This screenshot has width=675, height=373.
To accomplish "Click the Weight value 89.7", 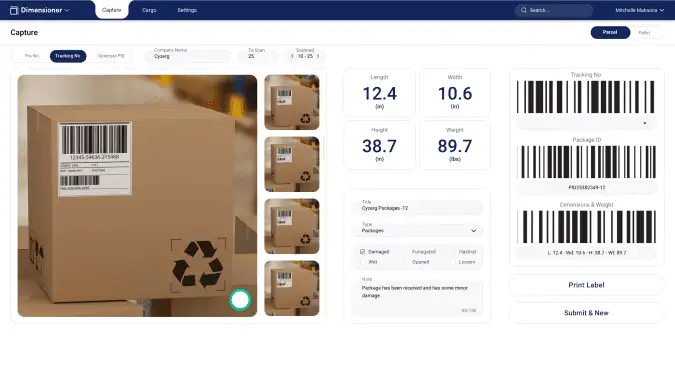I will coord(455,146).
